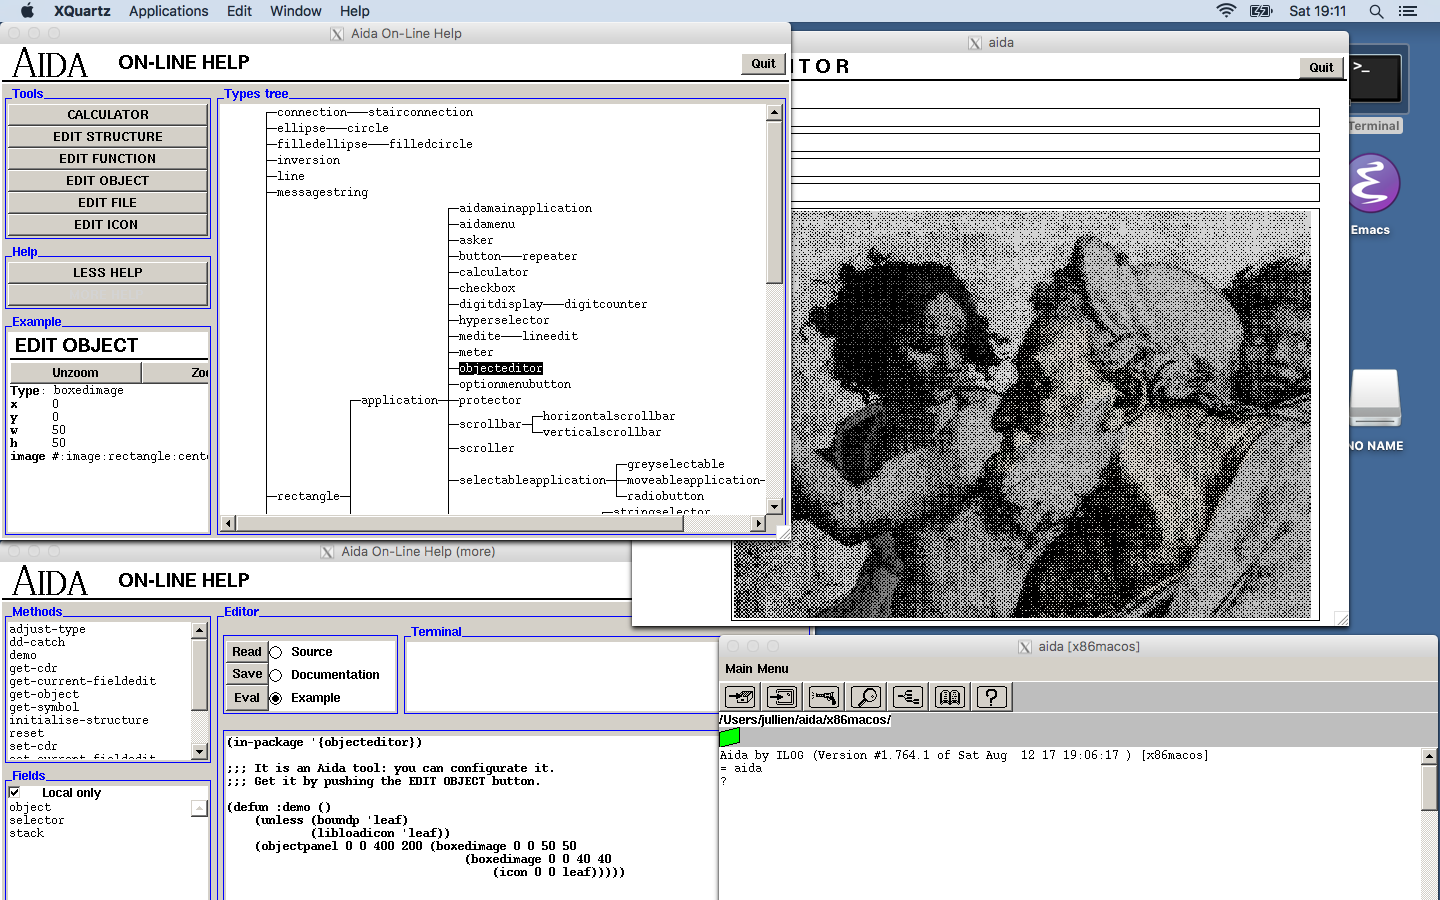Click the Read button in Editor
The height and width of the screenshot is (900, 1440).
coord(247,652)
